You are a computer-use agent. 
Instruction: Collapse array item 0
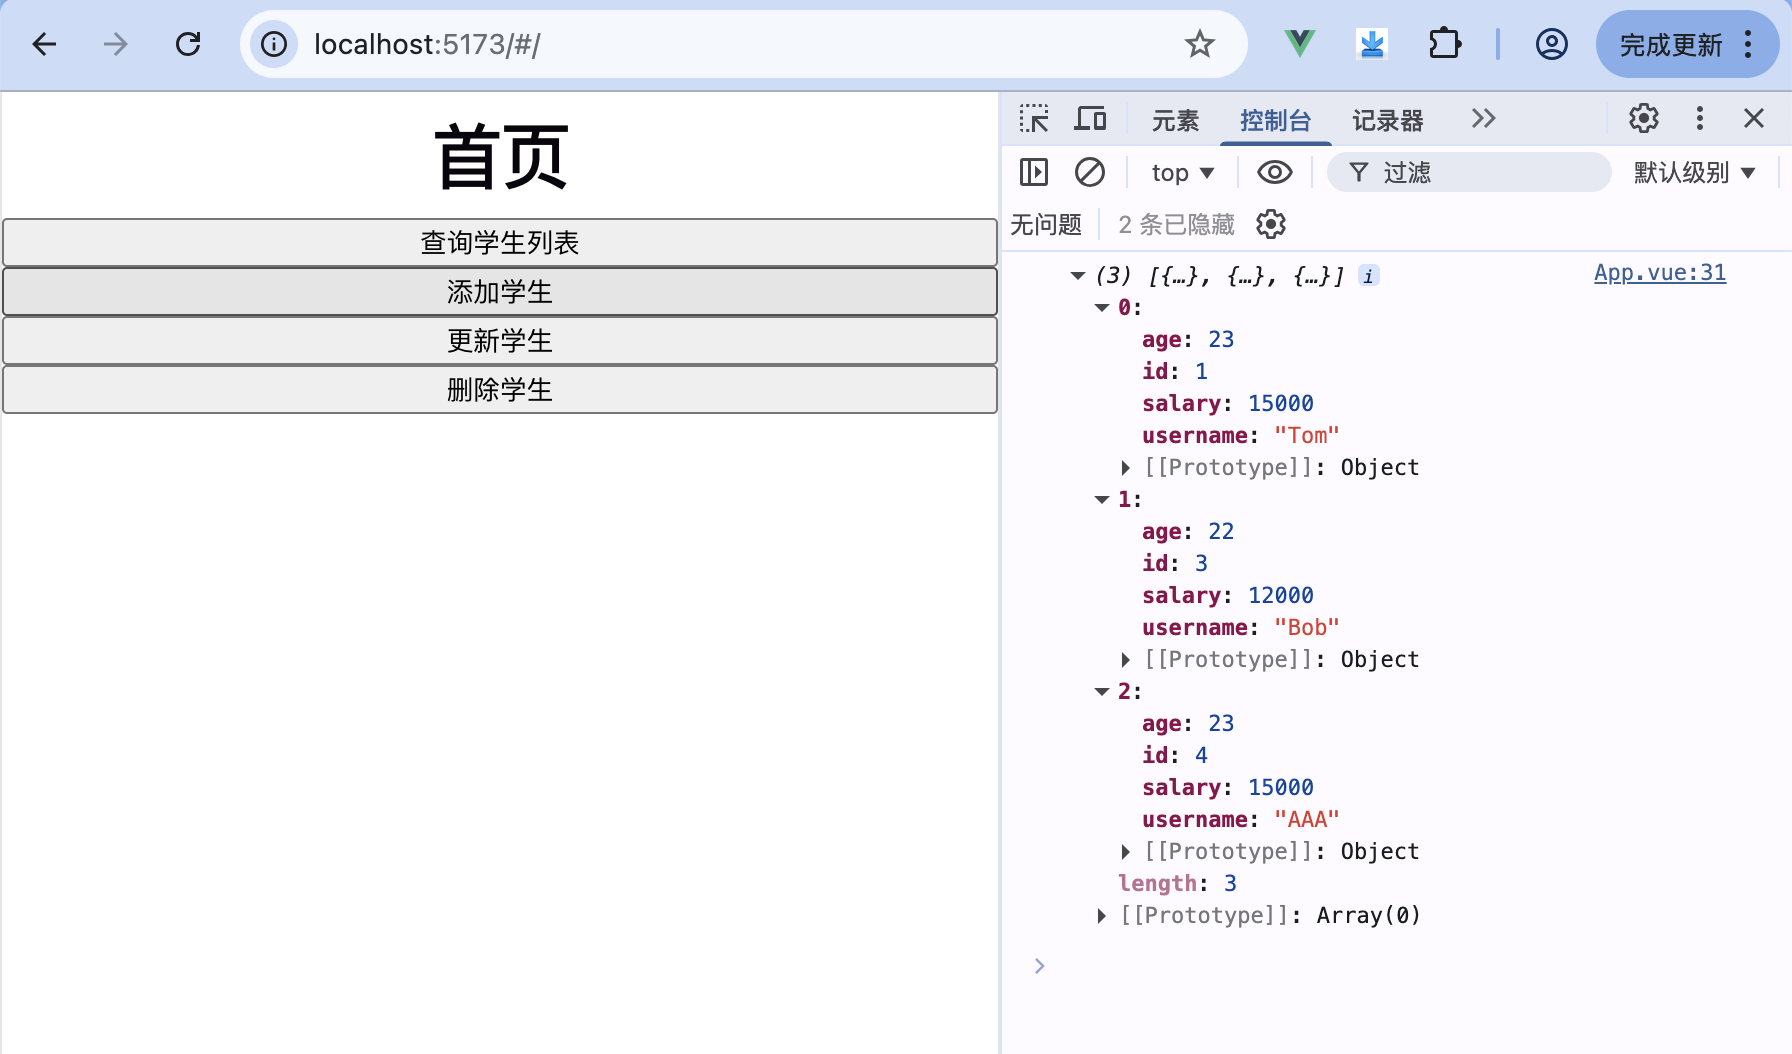(x=1102, y=308)
